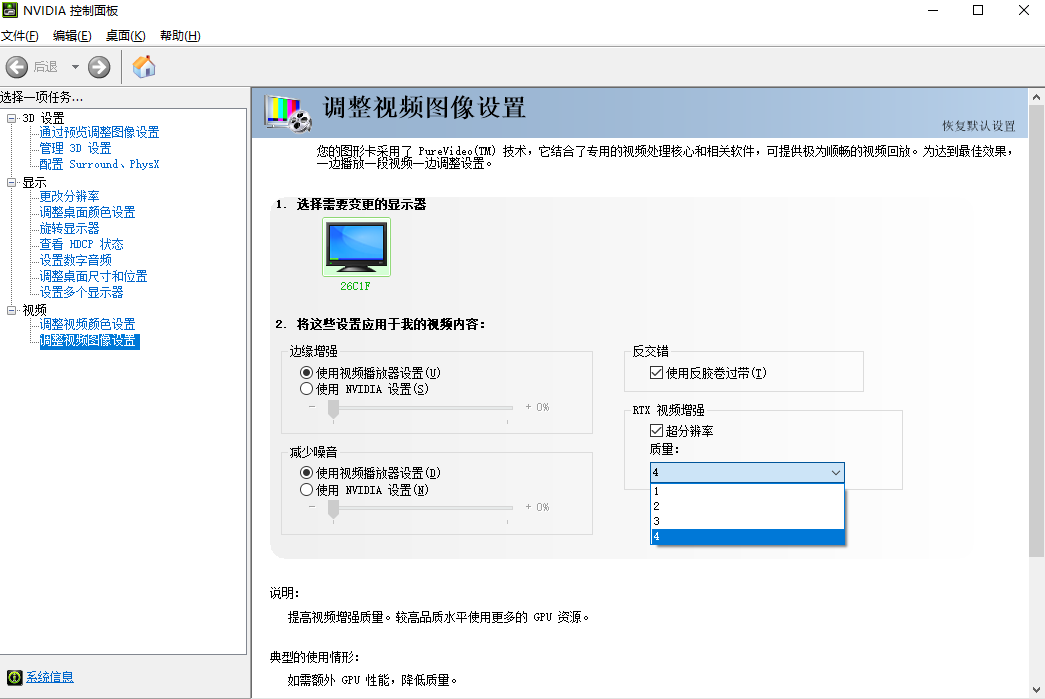The width and height of the screenshot is (1045, 699).
Task: Click the 质量 dropdown combo box
Action: click(747, 472)
